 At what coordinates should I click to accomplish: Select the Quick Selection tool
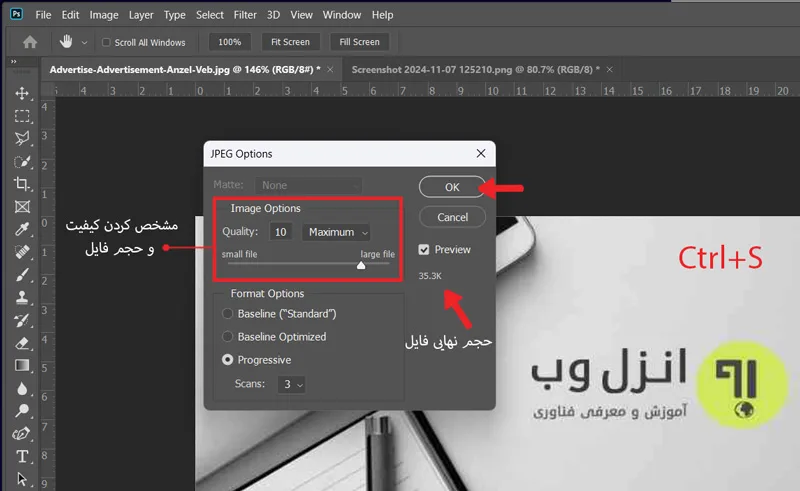(22, 162)
